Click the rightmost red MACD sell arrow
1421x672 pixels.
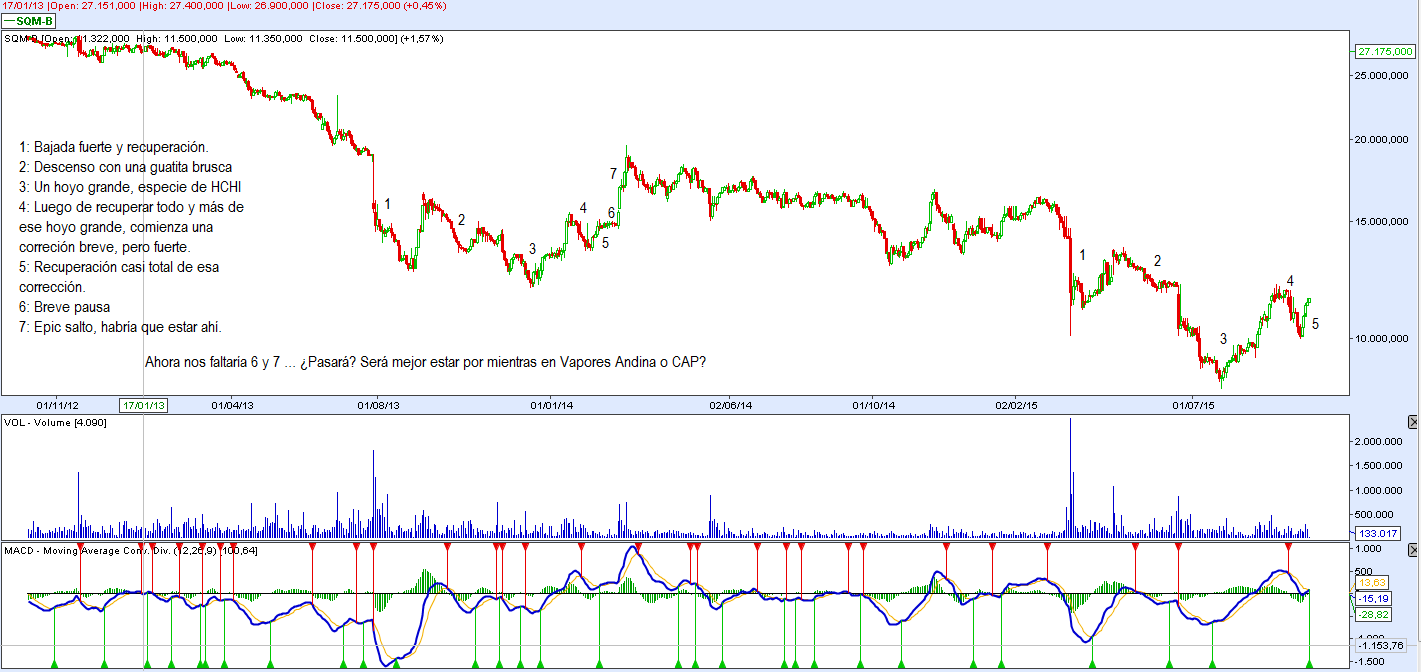pos(1288,548)
